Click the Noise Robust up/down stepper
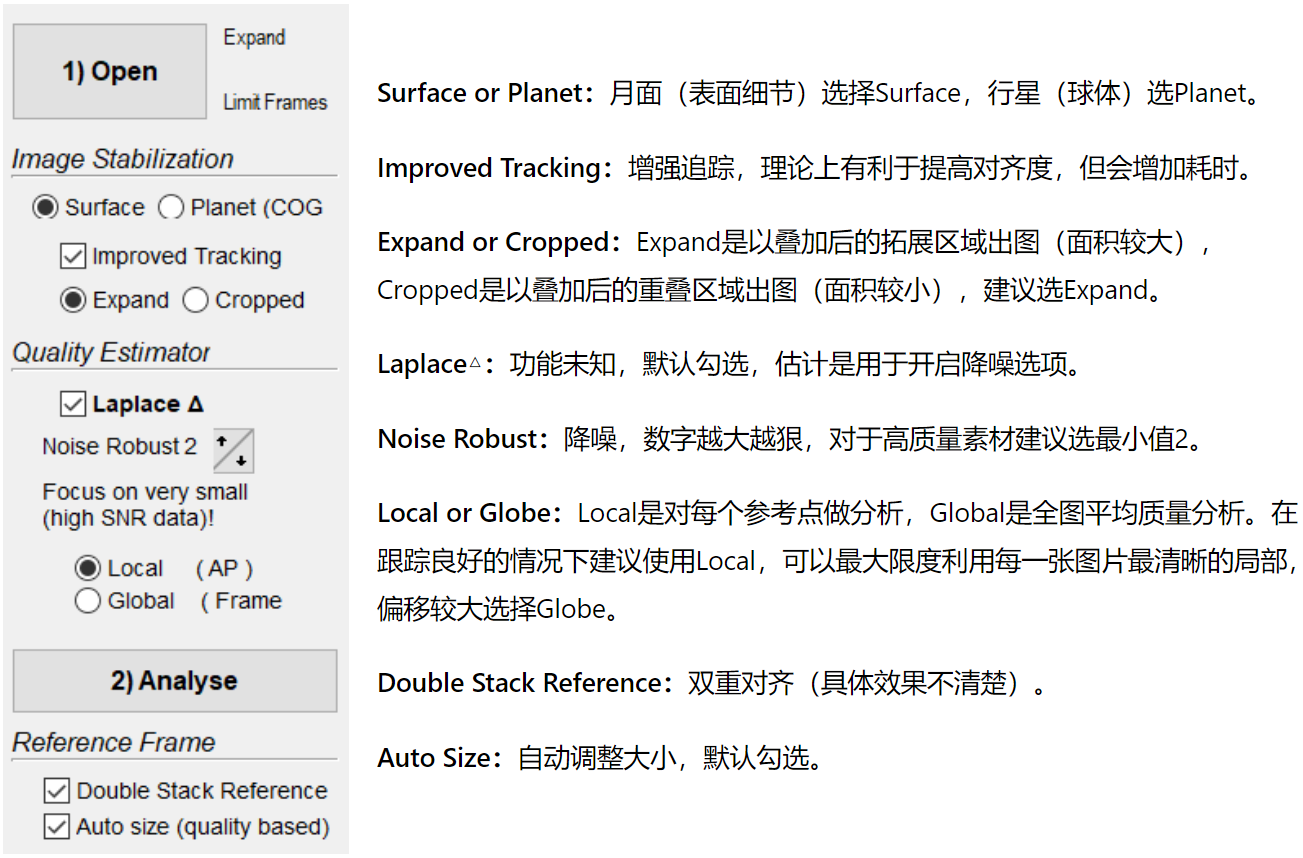The image size is (1303, 858). [234, 450]
